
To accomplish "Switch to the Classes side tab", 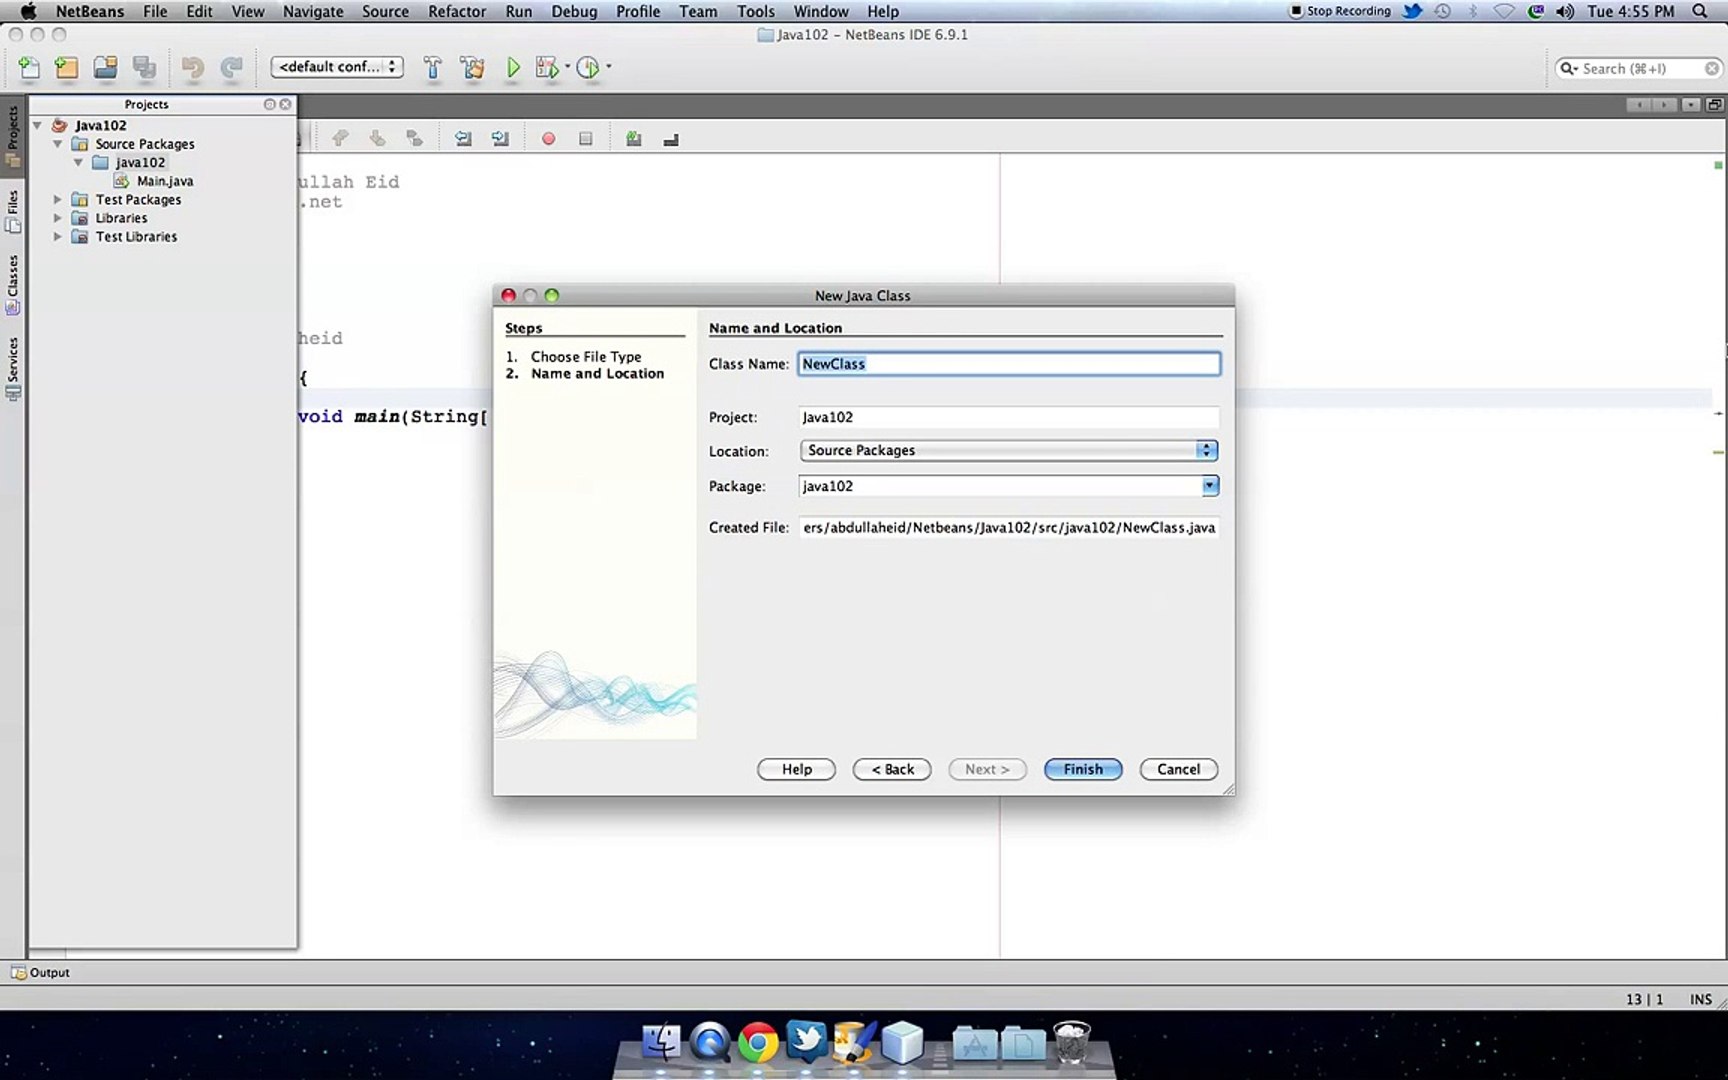I will point(13,285).
